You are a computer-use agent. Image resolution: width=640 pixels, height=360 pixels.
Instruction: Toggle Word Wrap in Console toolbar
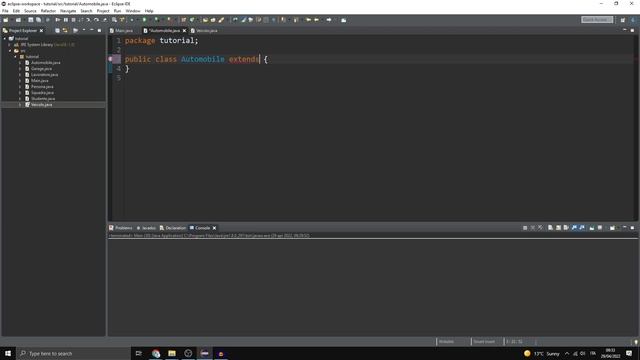[566, 228]
